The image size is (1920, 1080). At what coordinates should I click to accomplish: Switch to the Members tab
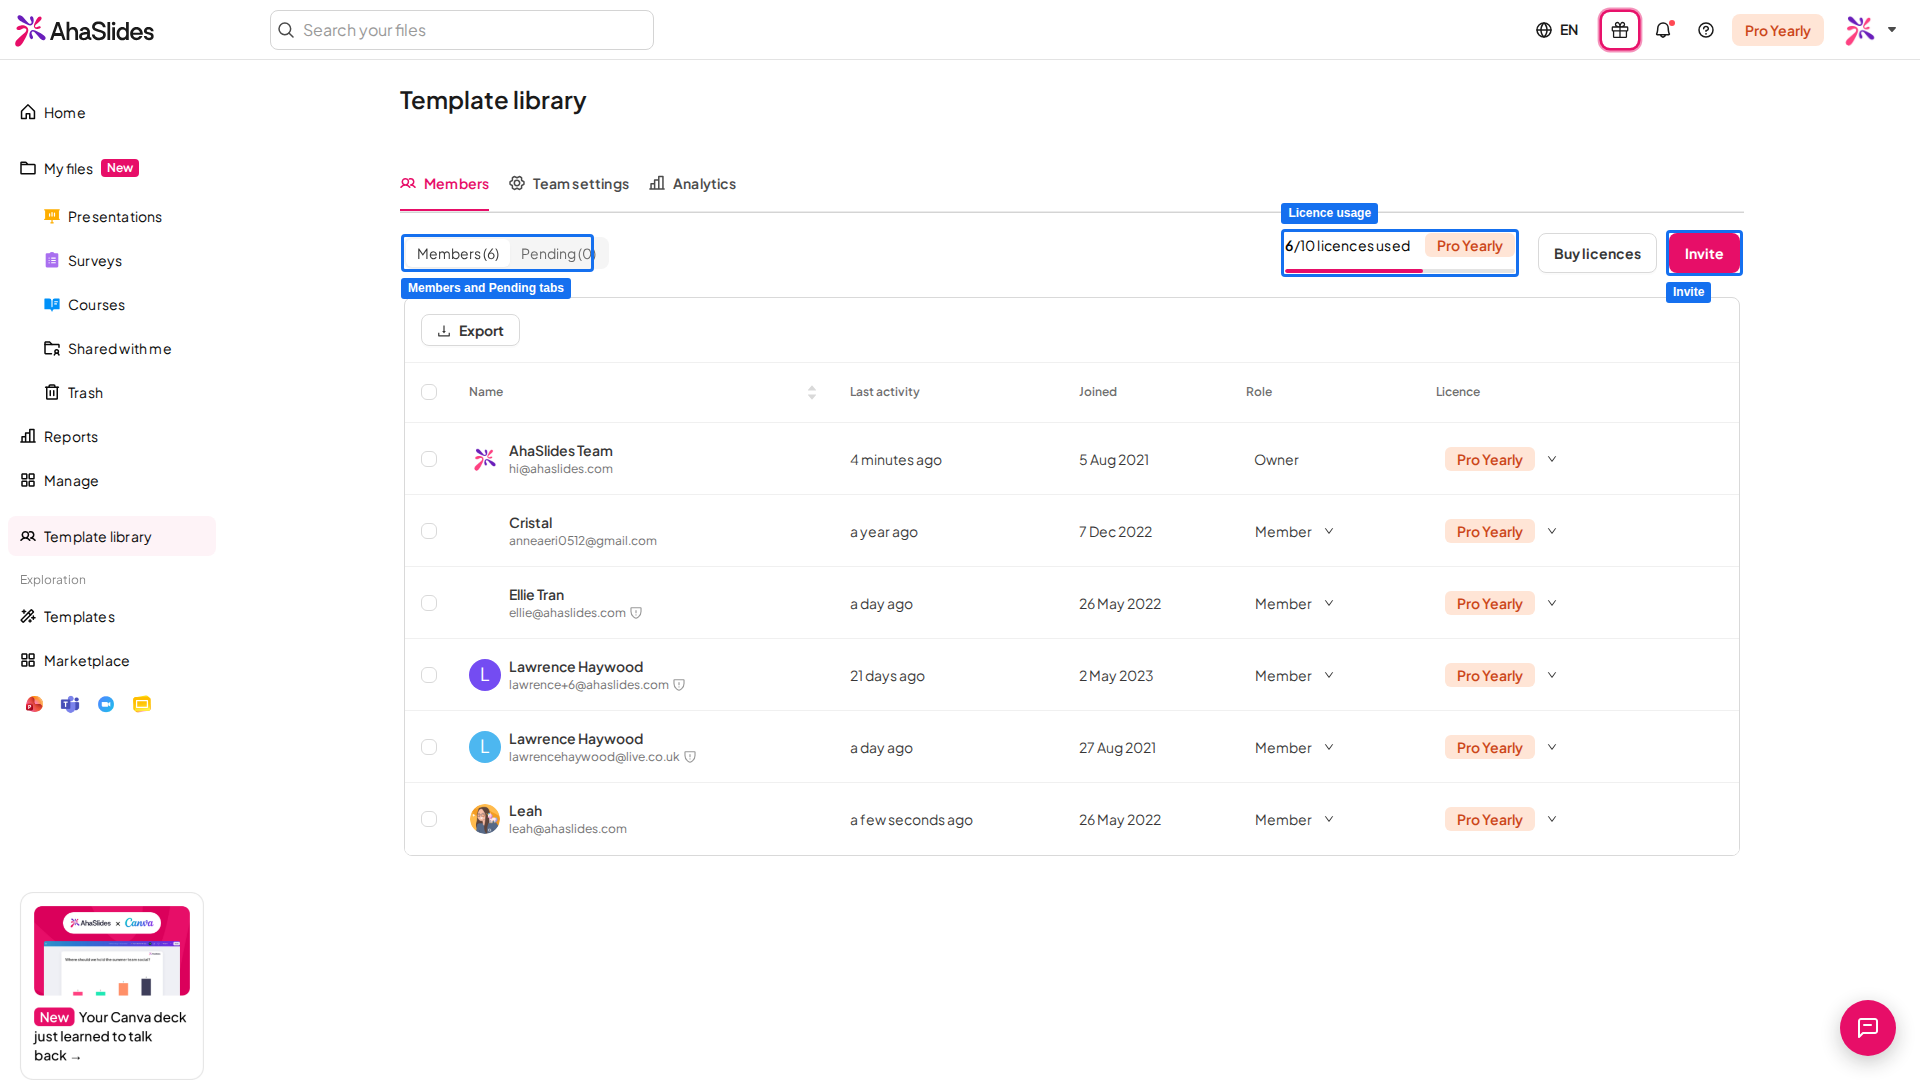pyautogui.click(x=444, y=184)
